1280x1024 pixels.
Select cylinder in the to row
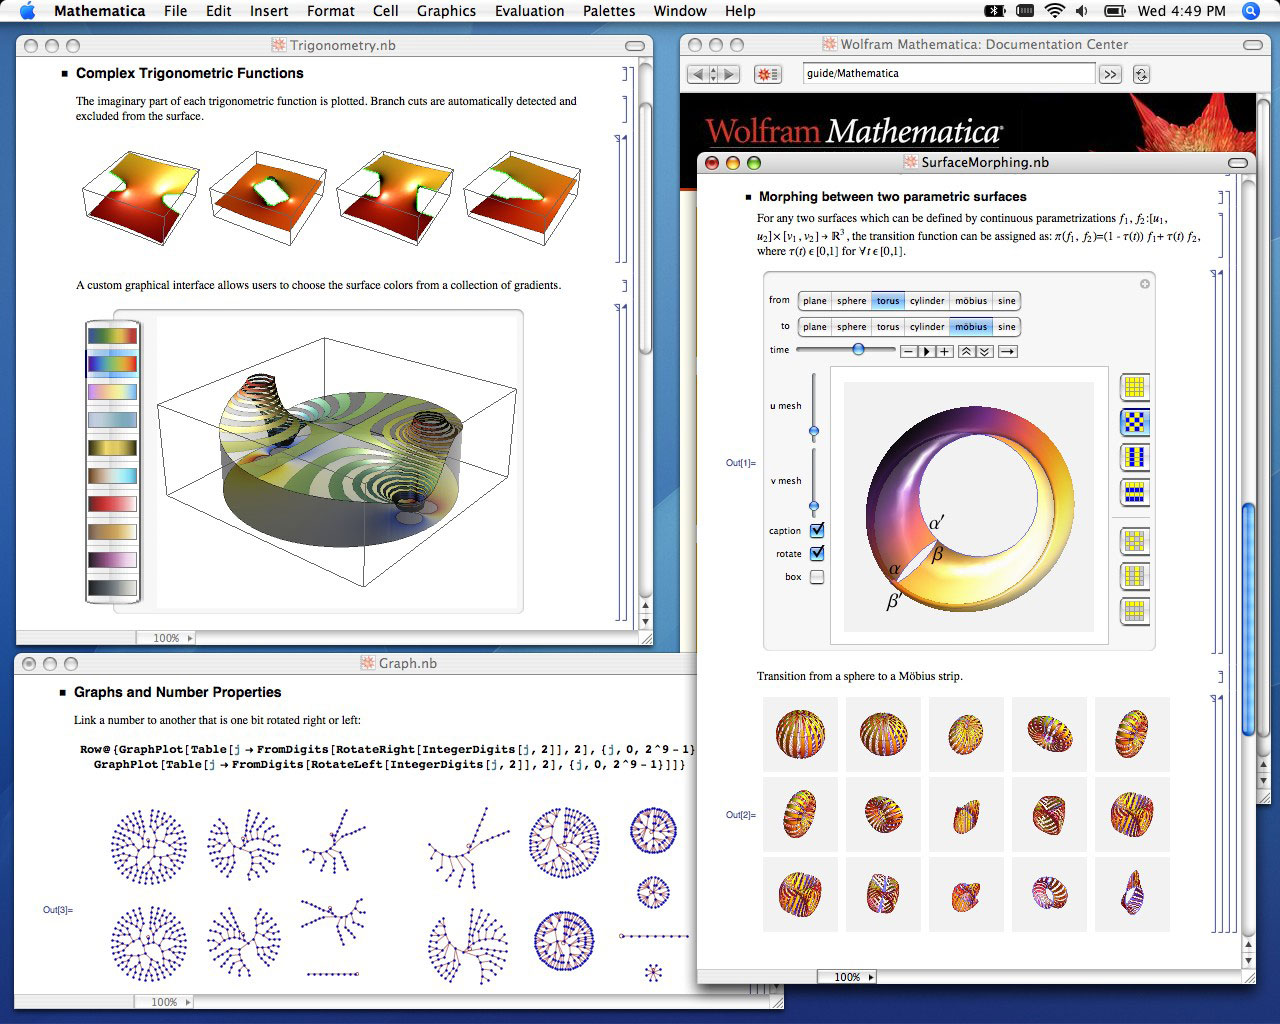(927, 327)
